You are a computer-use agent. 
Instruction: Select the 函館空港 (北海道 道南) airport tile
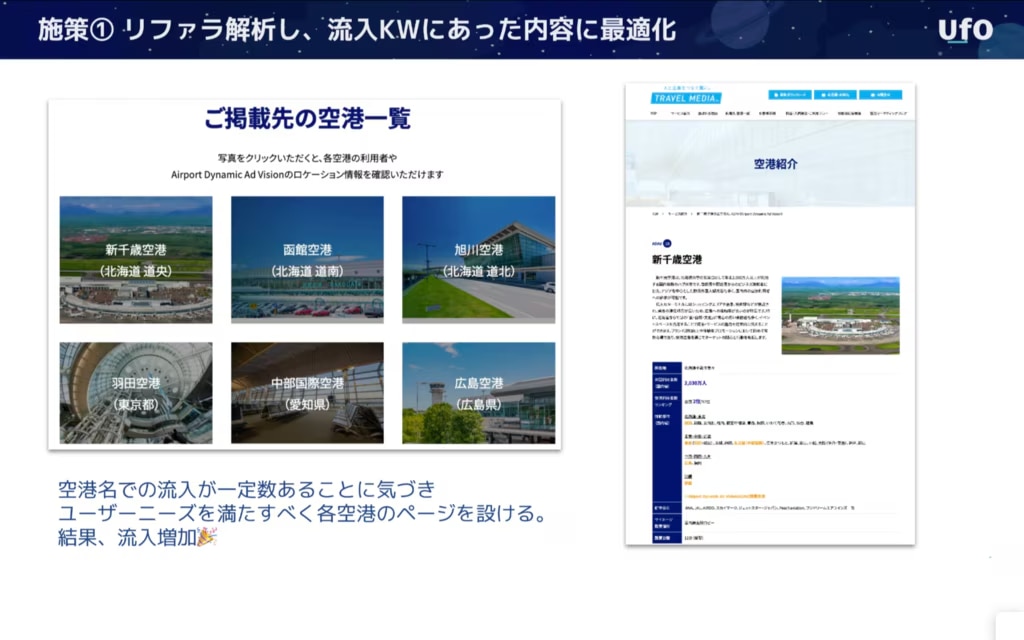click(307, 259)
